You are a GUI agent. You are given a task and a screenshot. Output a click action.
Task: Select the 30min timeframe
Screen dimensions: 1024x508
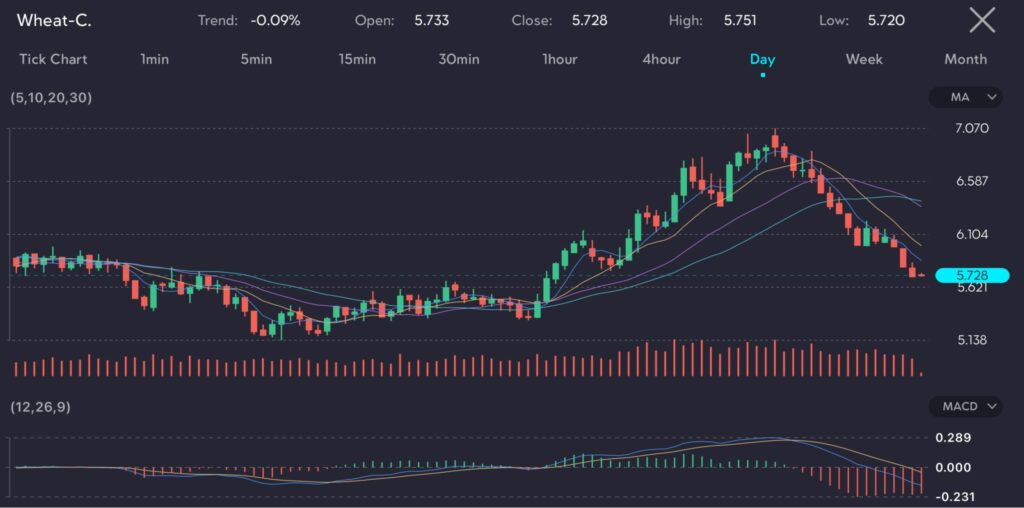[x=459, y=59]
